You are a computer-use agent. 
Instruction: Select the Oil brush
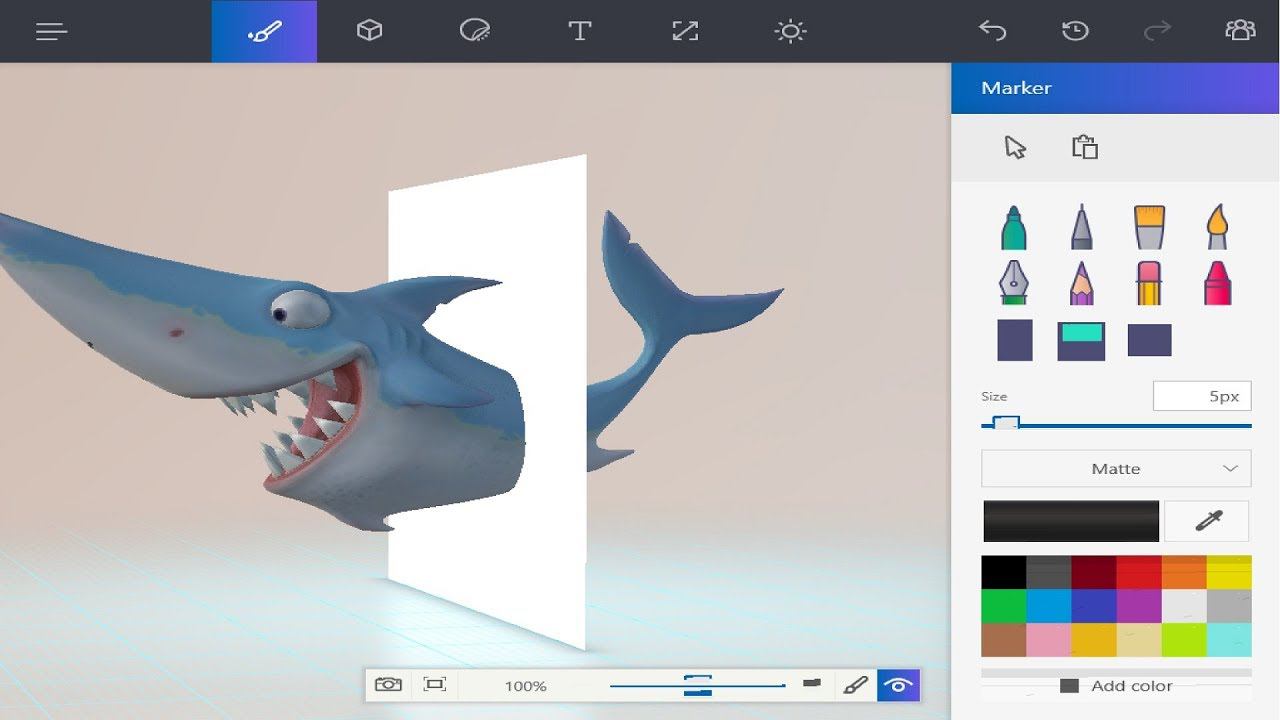coord(1149,227)
